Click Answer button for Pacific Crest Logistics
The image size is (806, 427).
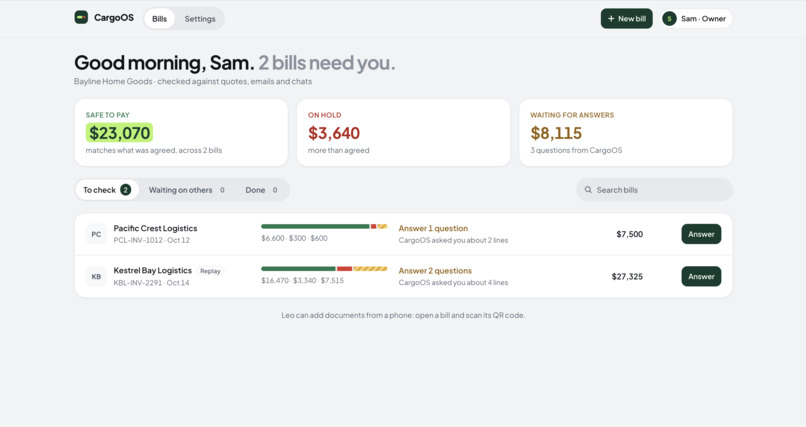point(701,234)
